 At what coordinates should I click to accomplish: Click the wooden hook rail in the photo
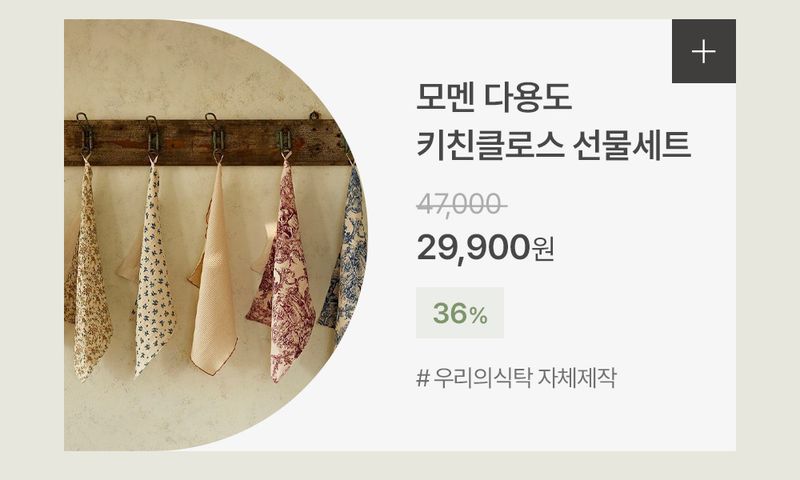tap(208, 142)
